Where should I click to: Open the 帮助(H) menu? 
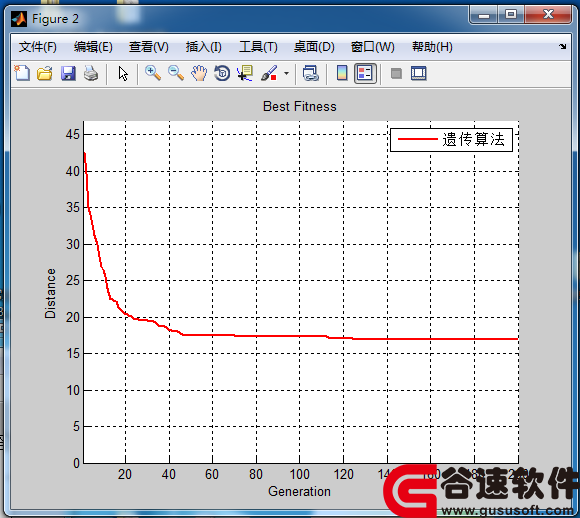click(x=432, y=47)
